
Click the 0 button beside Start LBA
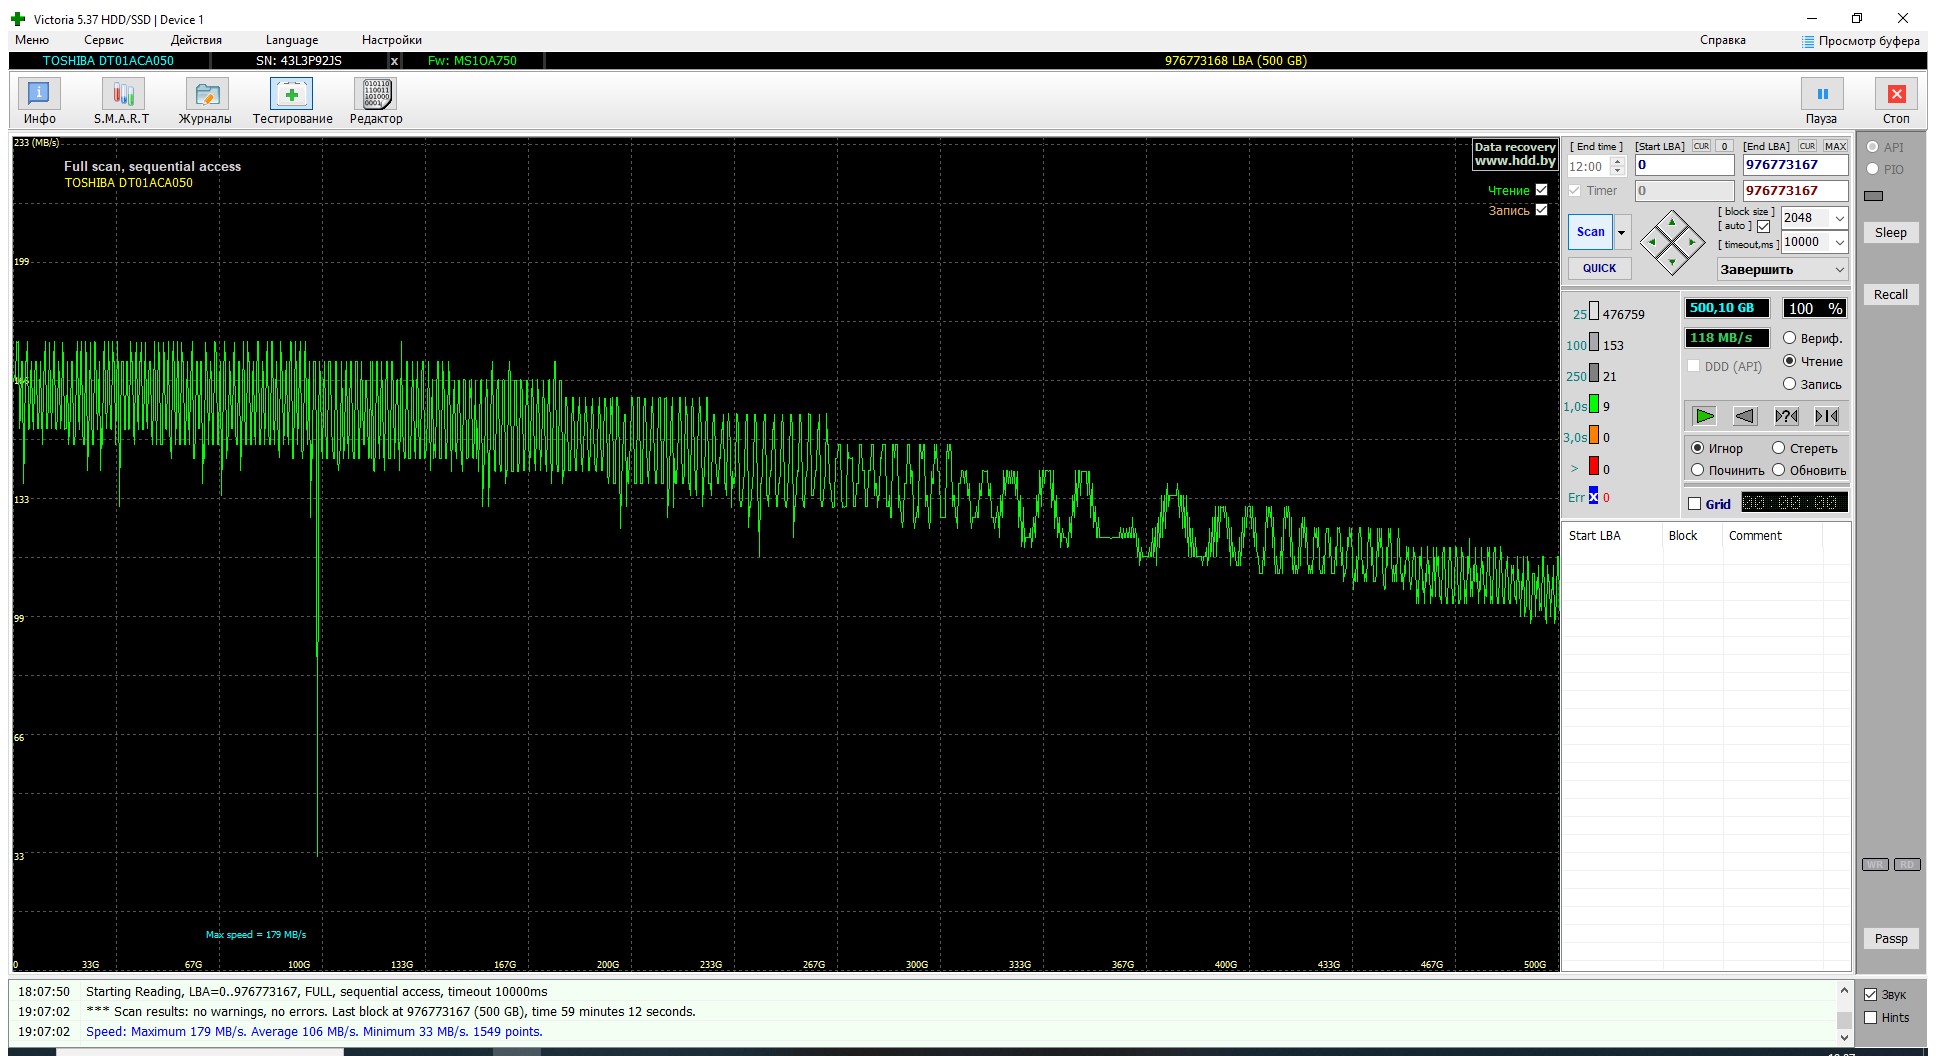click(1724, 146)
